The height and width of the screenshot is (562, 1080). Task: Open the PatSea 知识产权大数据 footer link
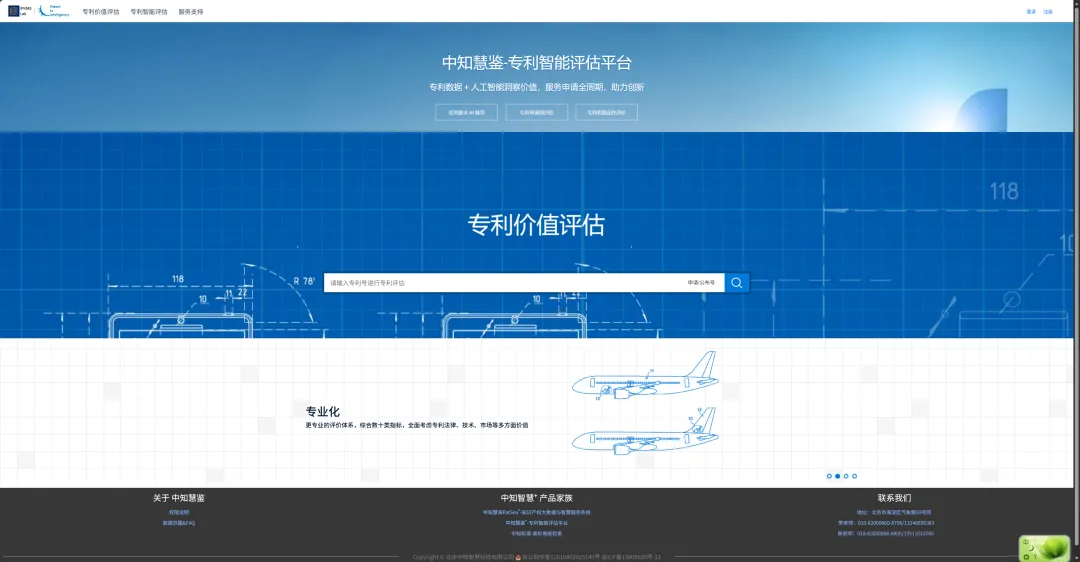(x=537, y=512)
